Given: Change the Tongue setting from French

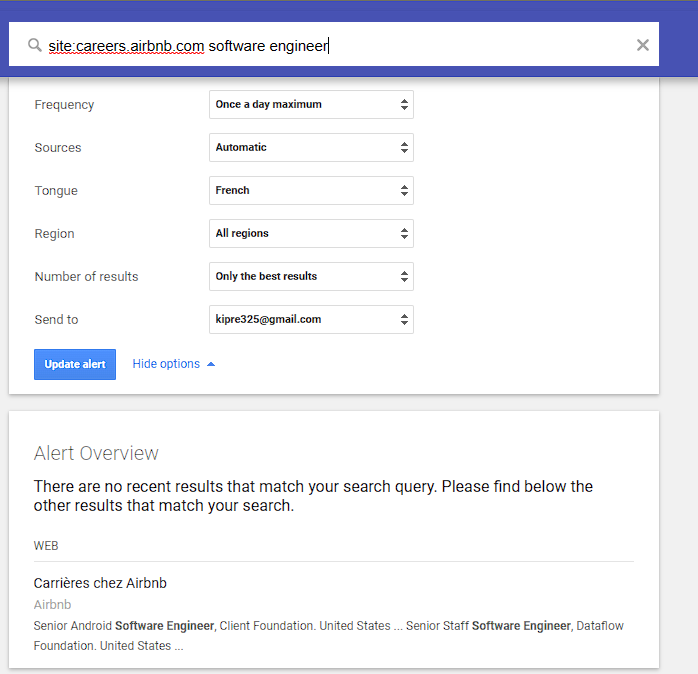Looking at the screenshot, I should tap(310, 191).
